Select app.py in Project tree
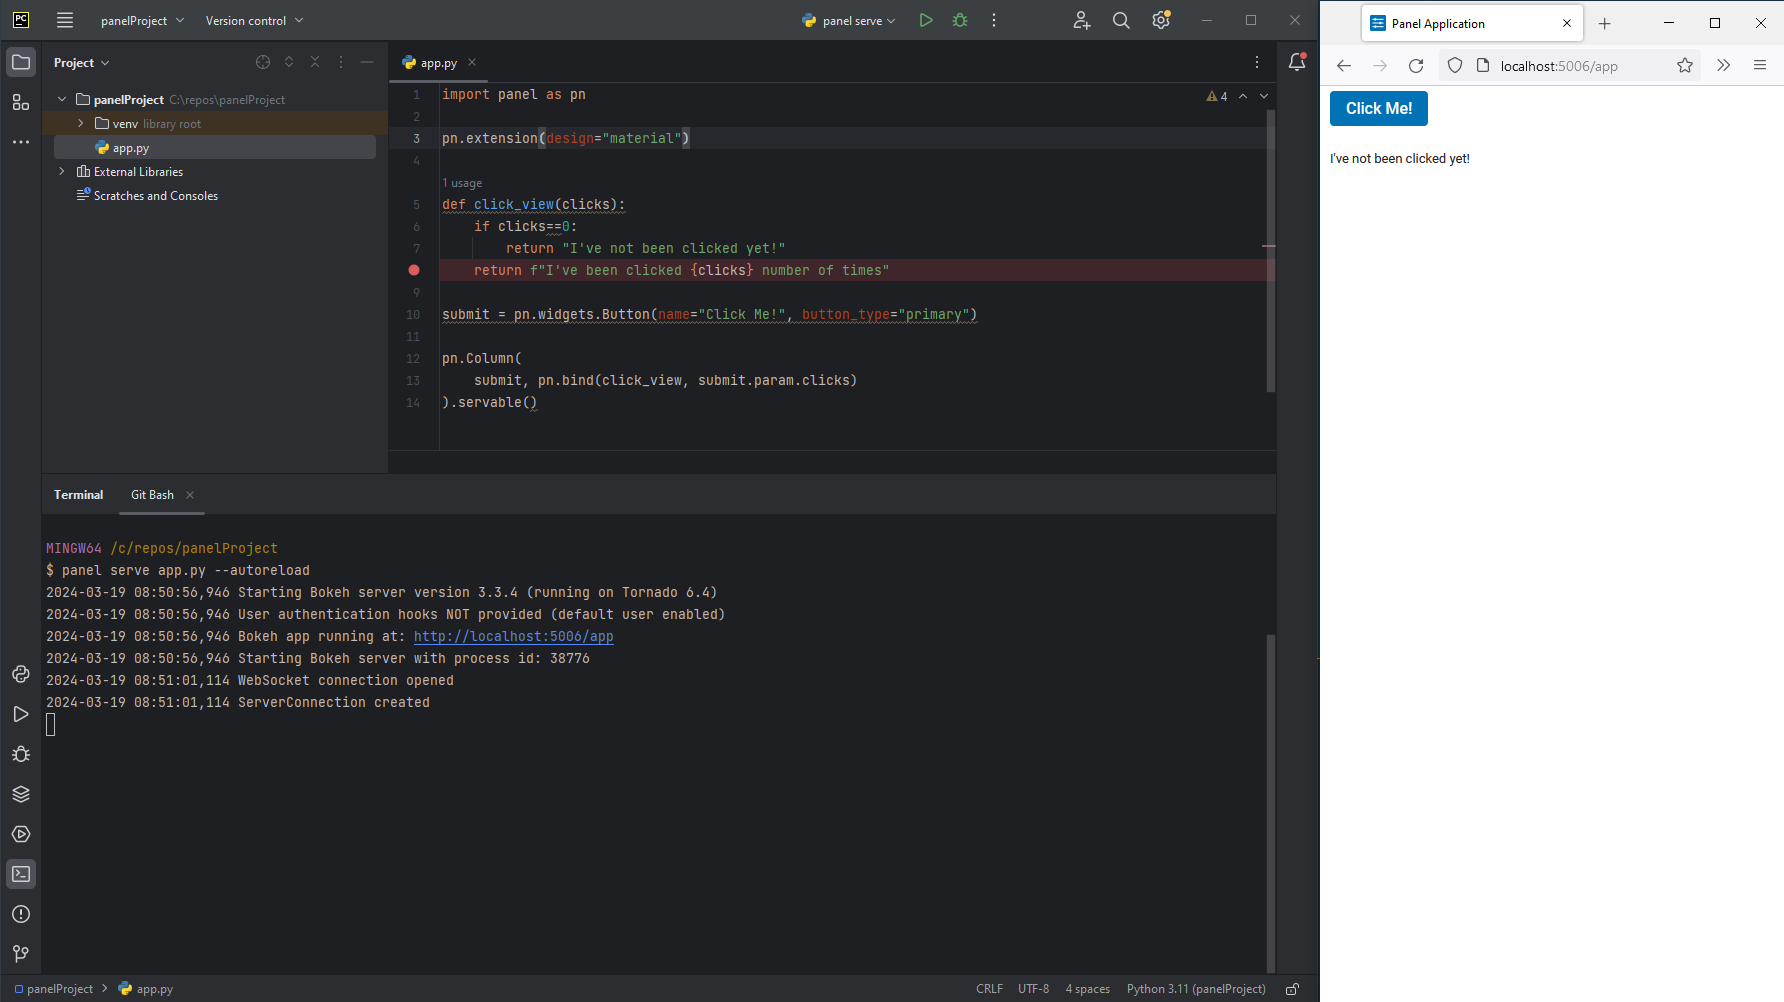The image size is (1784, 1002). 215,147
